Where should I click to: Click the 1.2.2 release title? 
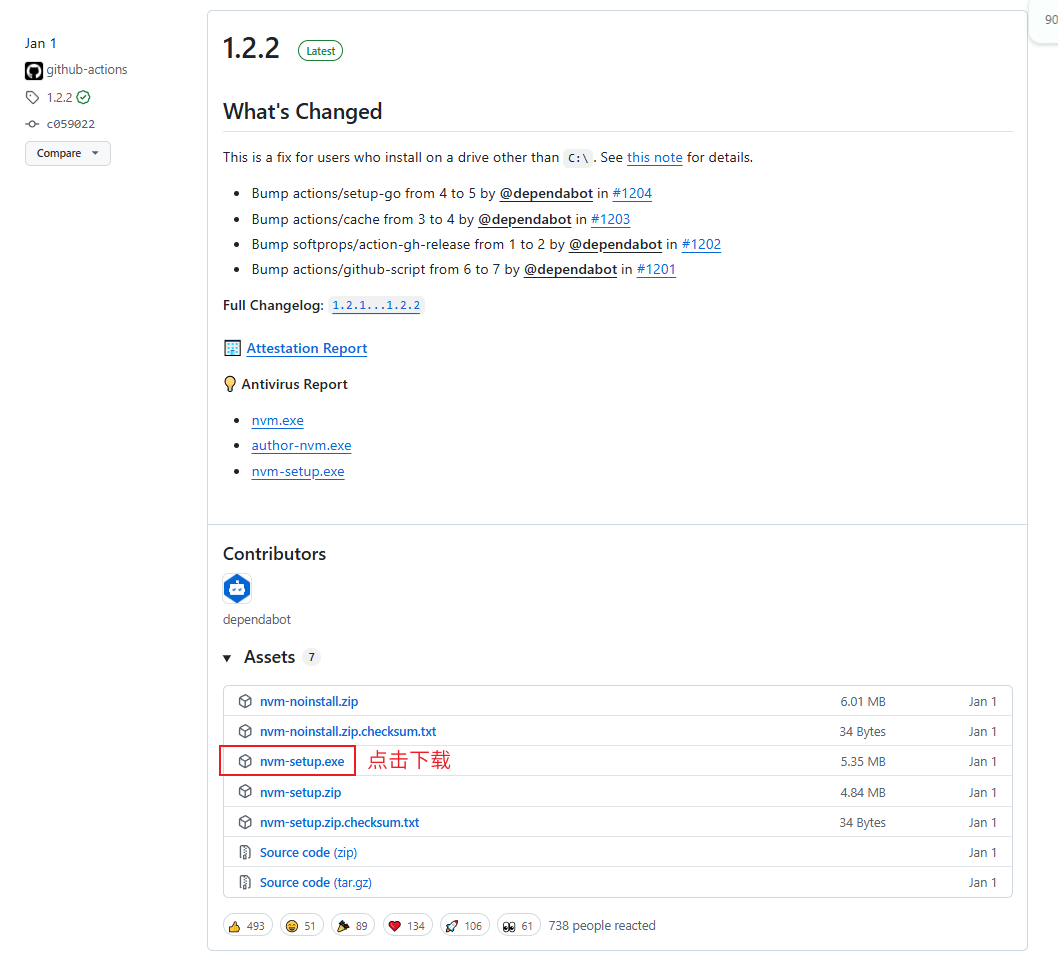251,49
